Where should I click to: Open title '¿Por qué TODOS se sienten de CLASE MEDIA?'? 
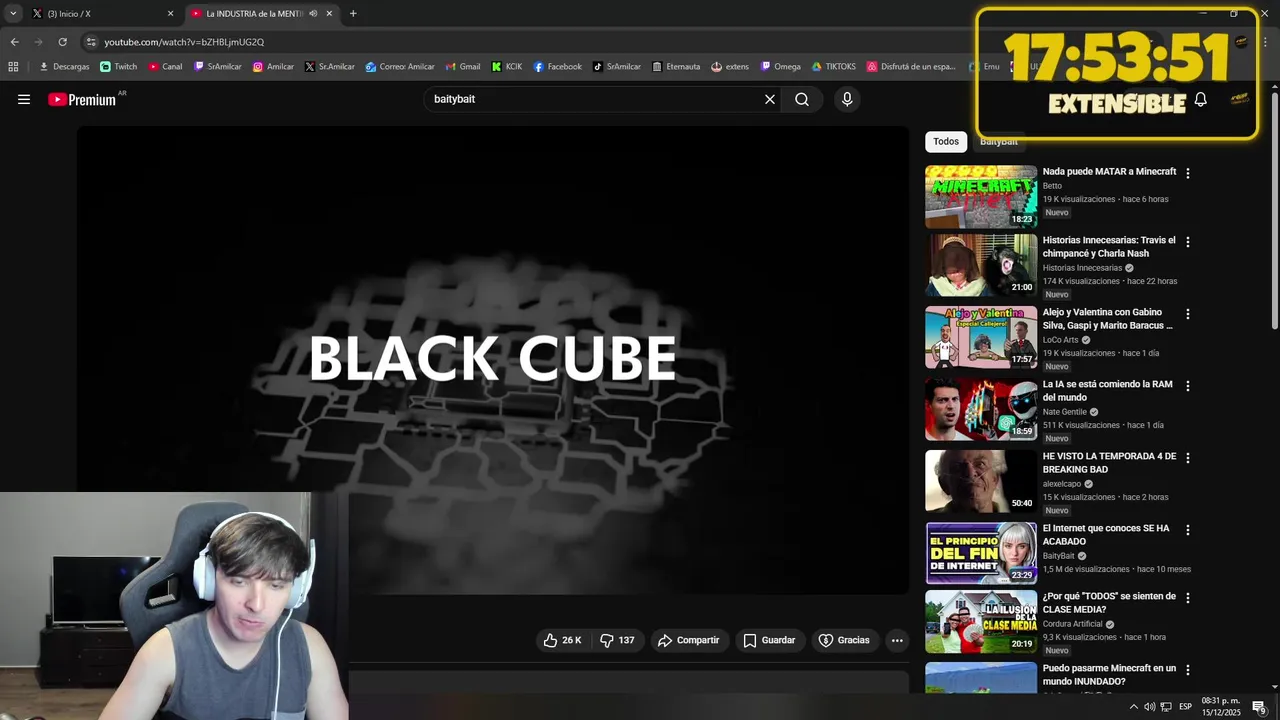(1109, 603)
